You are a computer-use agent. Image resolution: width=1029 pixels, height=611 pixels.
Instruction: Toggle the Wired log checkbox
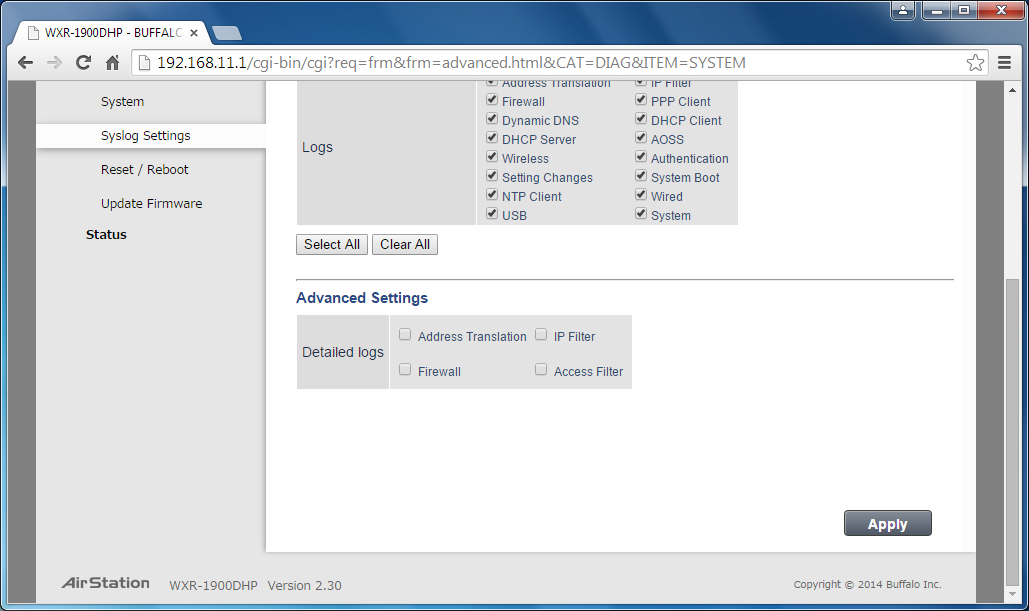[641, 195]
